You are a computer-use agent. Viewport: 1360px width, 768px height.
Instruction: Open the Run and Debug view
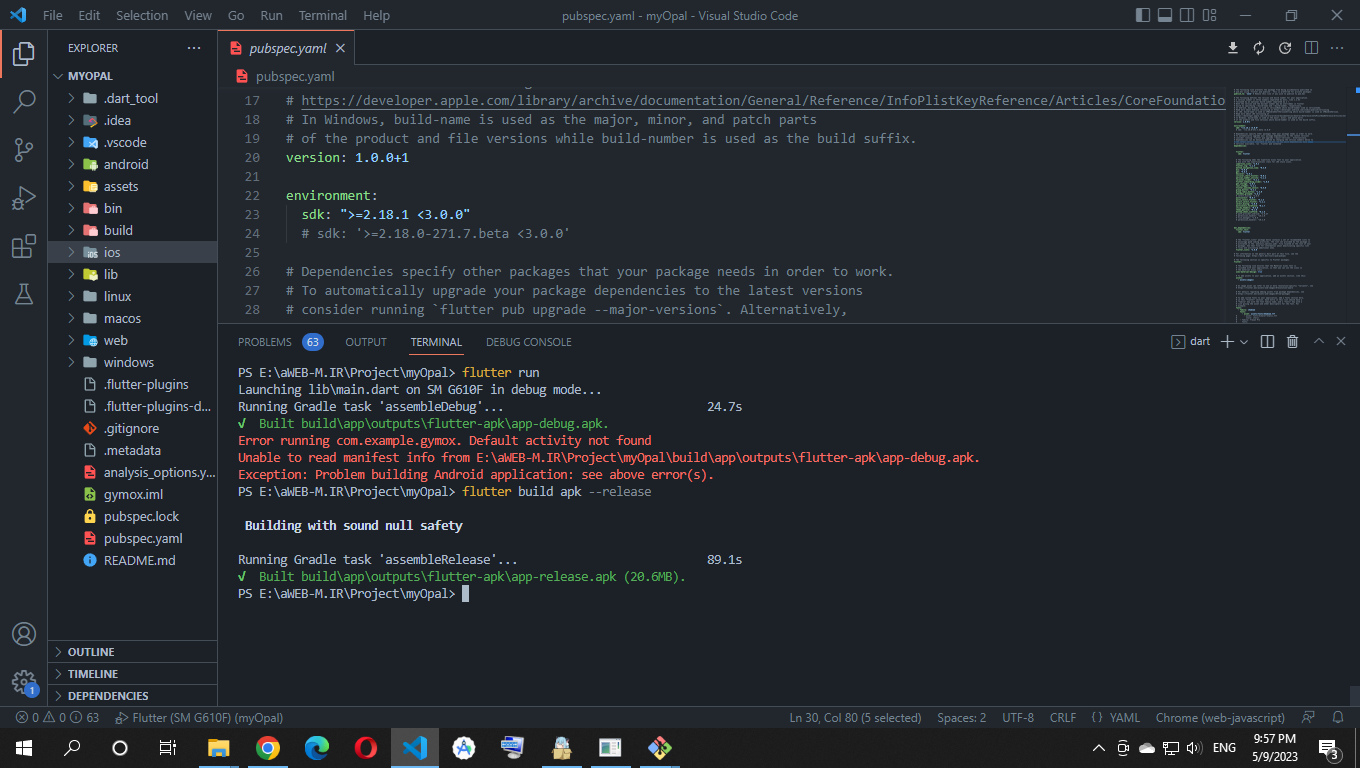24,198
